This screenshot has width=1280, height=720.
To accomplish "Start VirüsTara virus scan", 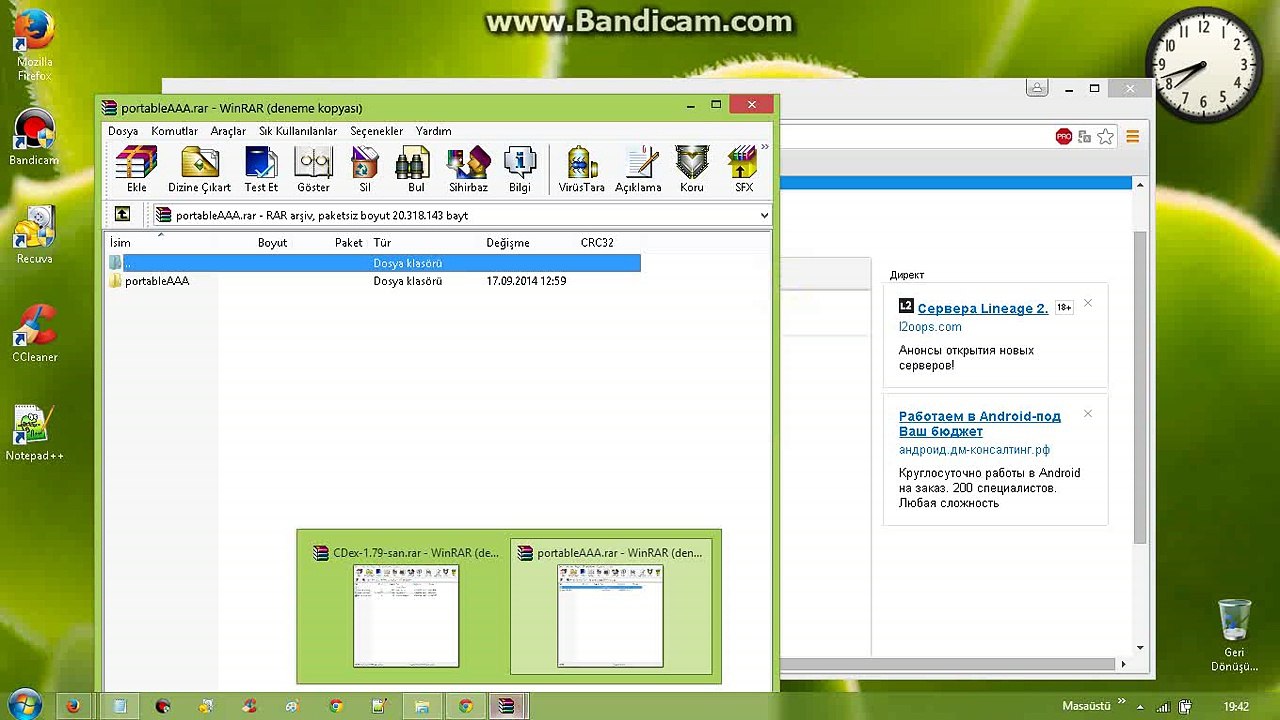I will pyautogui.click(x=581, y=169).
